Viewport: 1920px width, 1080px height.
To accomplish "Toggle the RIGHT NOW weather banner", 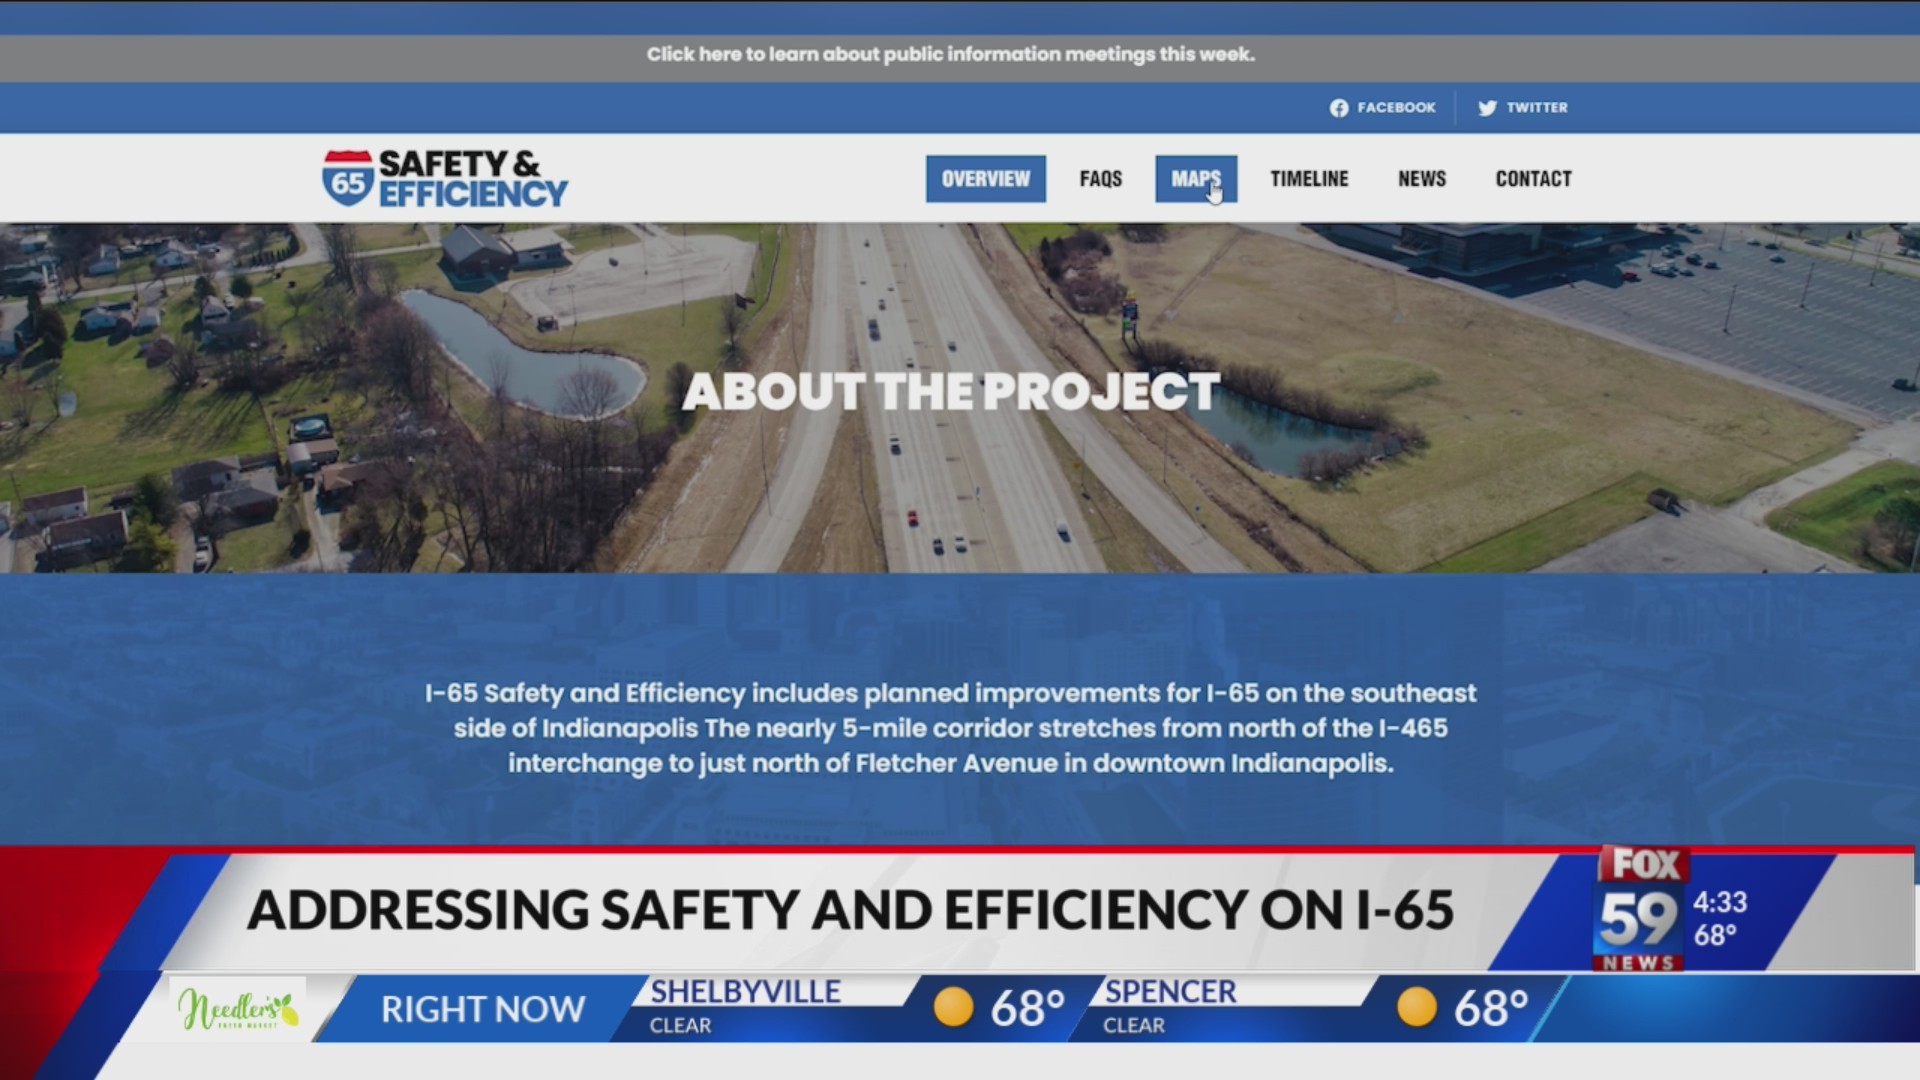I will pyautogui.click(x=484, y=1009).
